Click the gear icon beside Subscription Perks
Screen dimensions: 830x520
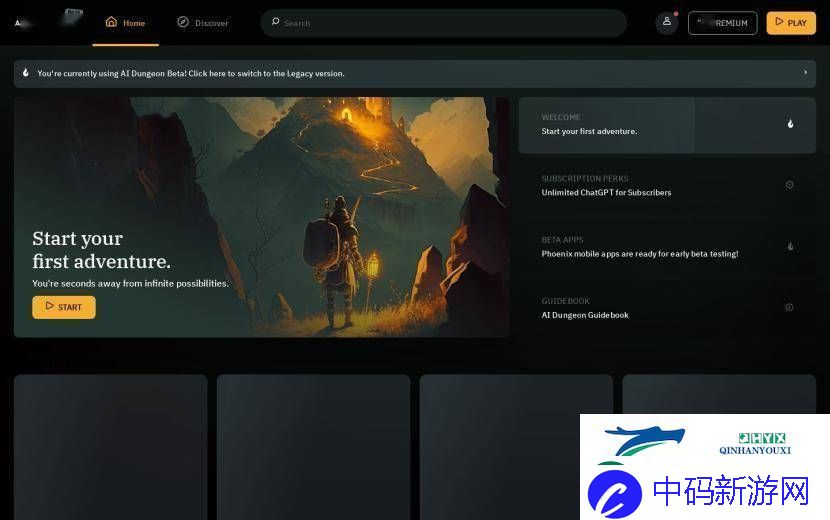pyautogui.click(x=789, y=185)
